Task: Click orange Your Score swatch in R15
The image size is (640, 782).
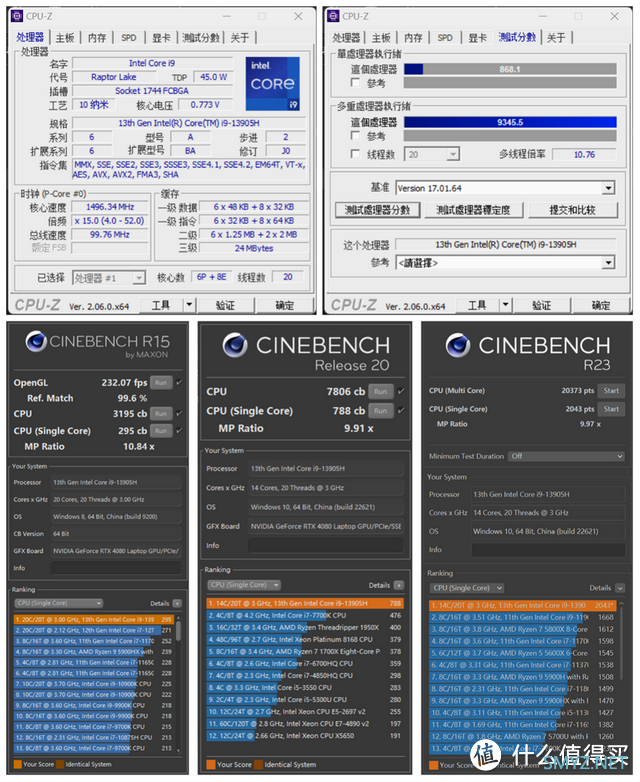Action: click(18, 764)
